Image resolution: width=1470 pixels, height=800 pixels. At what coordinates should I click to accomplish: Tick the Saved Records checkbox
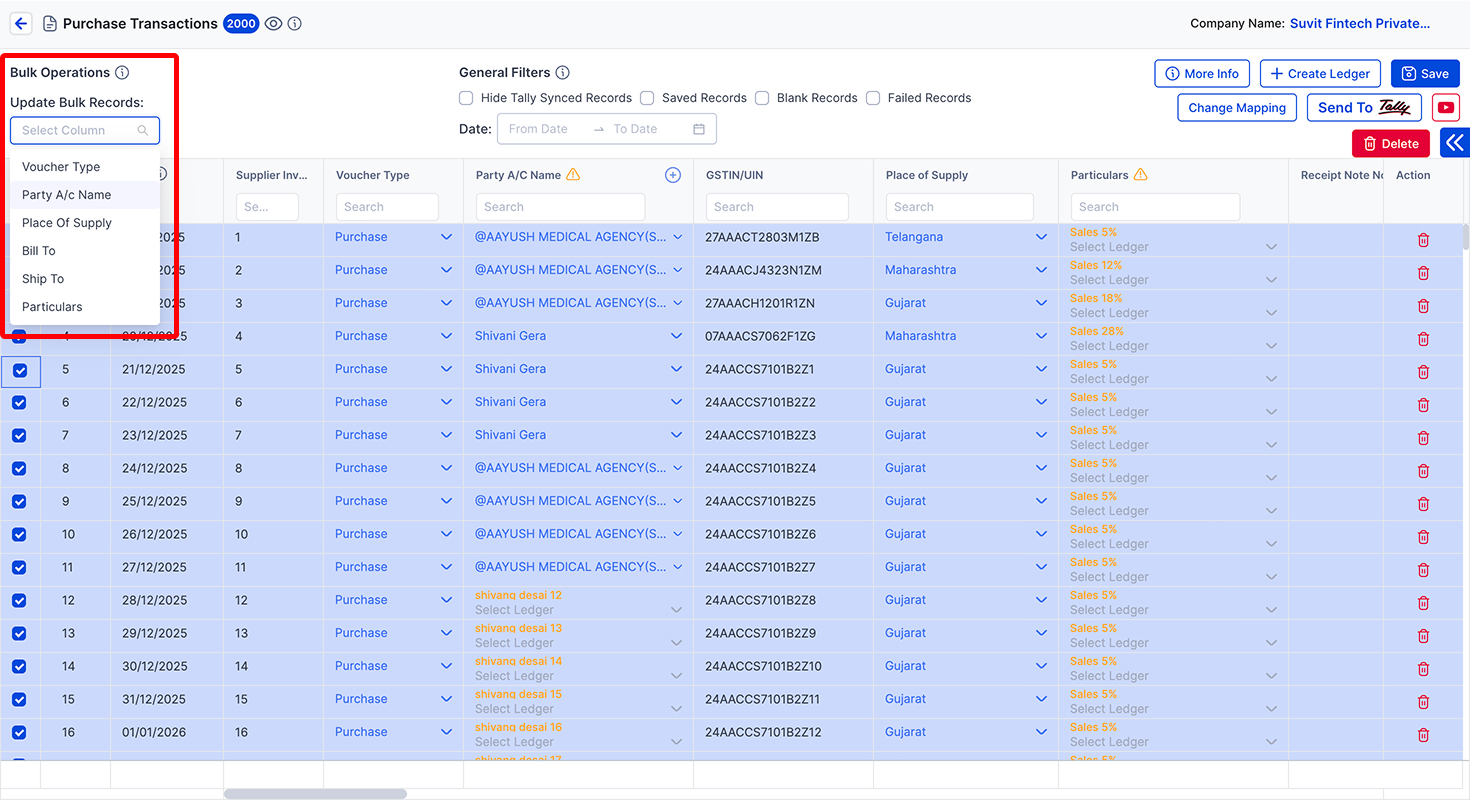(x=647, y=98)
